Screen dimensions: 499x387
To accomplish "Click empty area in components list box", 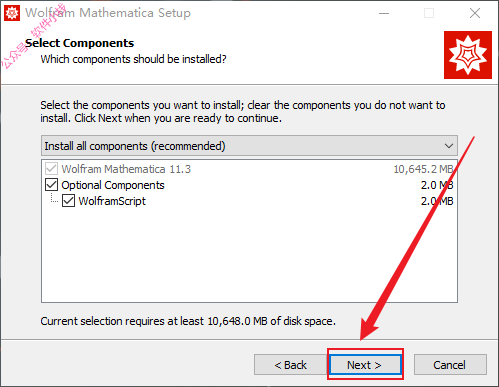I will (249, 255).
